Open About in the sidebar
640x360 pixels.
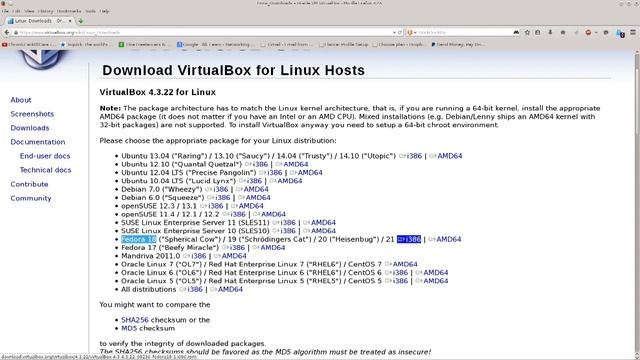(x=21, y=100)
